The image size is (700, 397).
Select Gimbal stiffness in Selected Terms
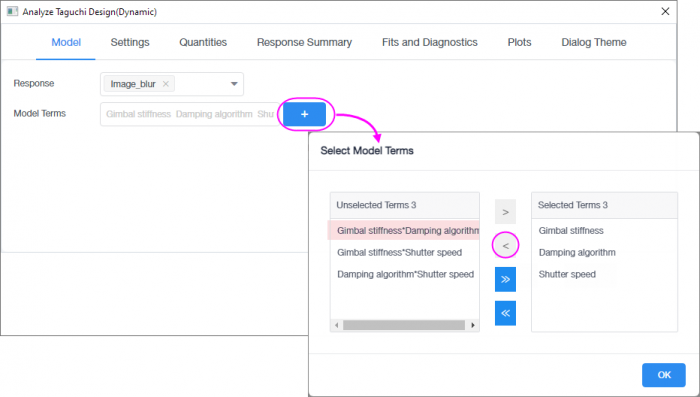tap(571, 230)
